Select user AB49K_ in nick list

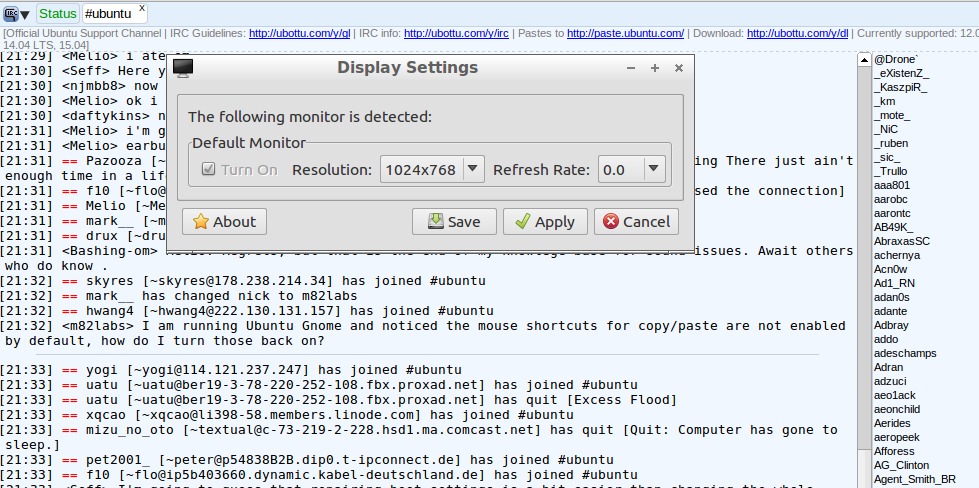tap(893, 227)
